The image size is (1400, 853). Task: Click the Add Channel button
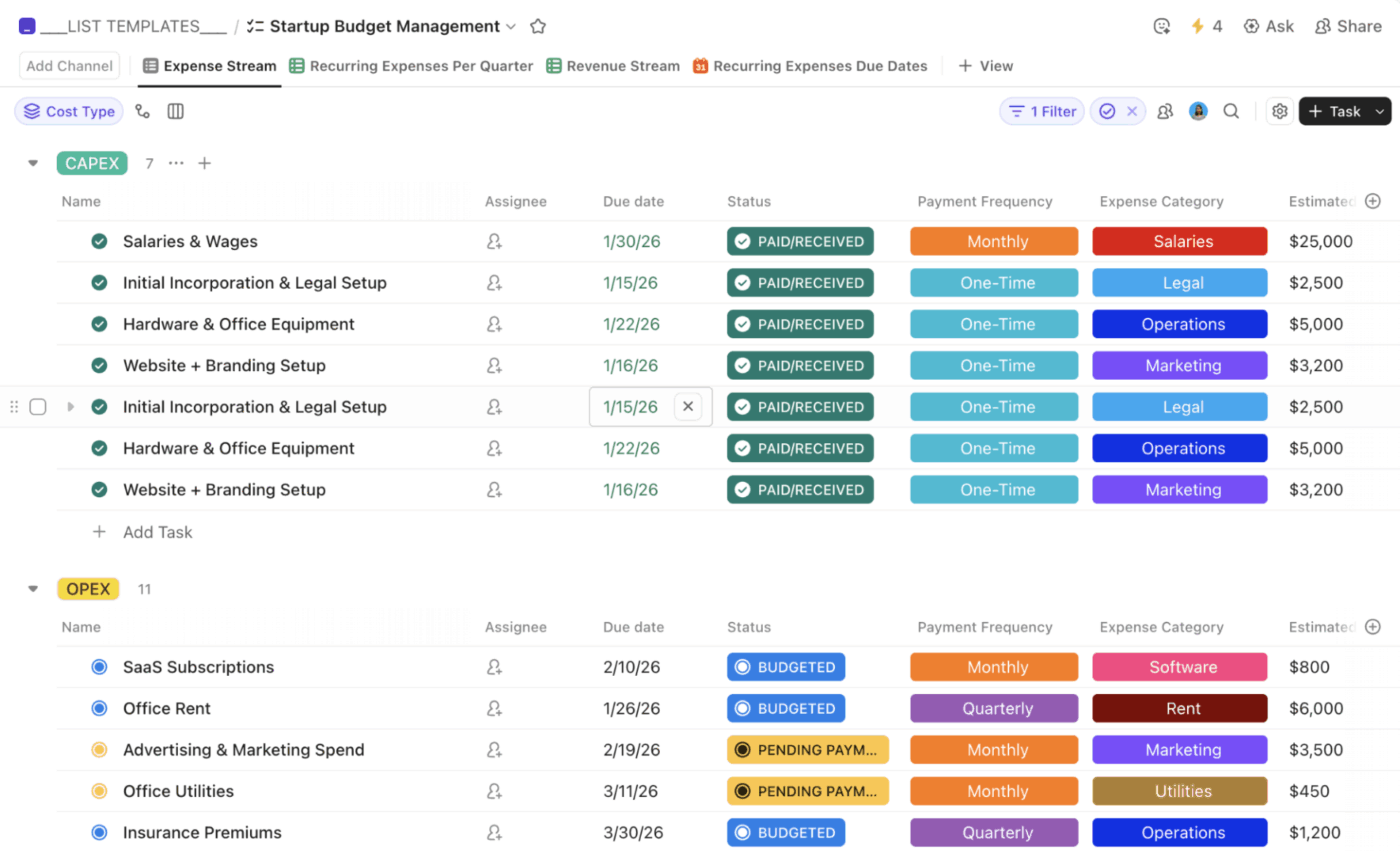click(68, 65)
